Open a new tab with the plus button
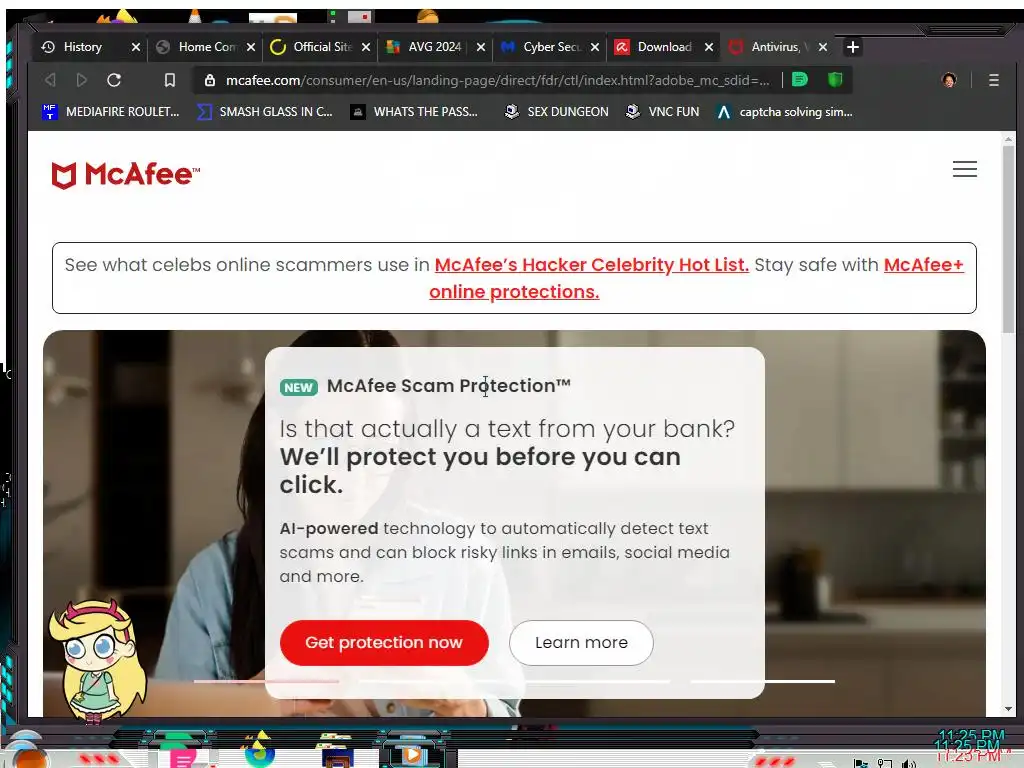The width and height of the screenshot is (1024, 768). tap(852, 47)
